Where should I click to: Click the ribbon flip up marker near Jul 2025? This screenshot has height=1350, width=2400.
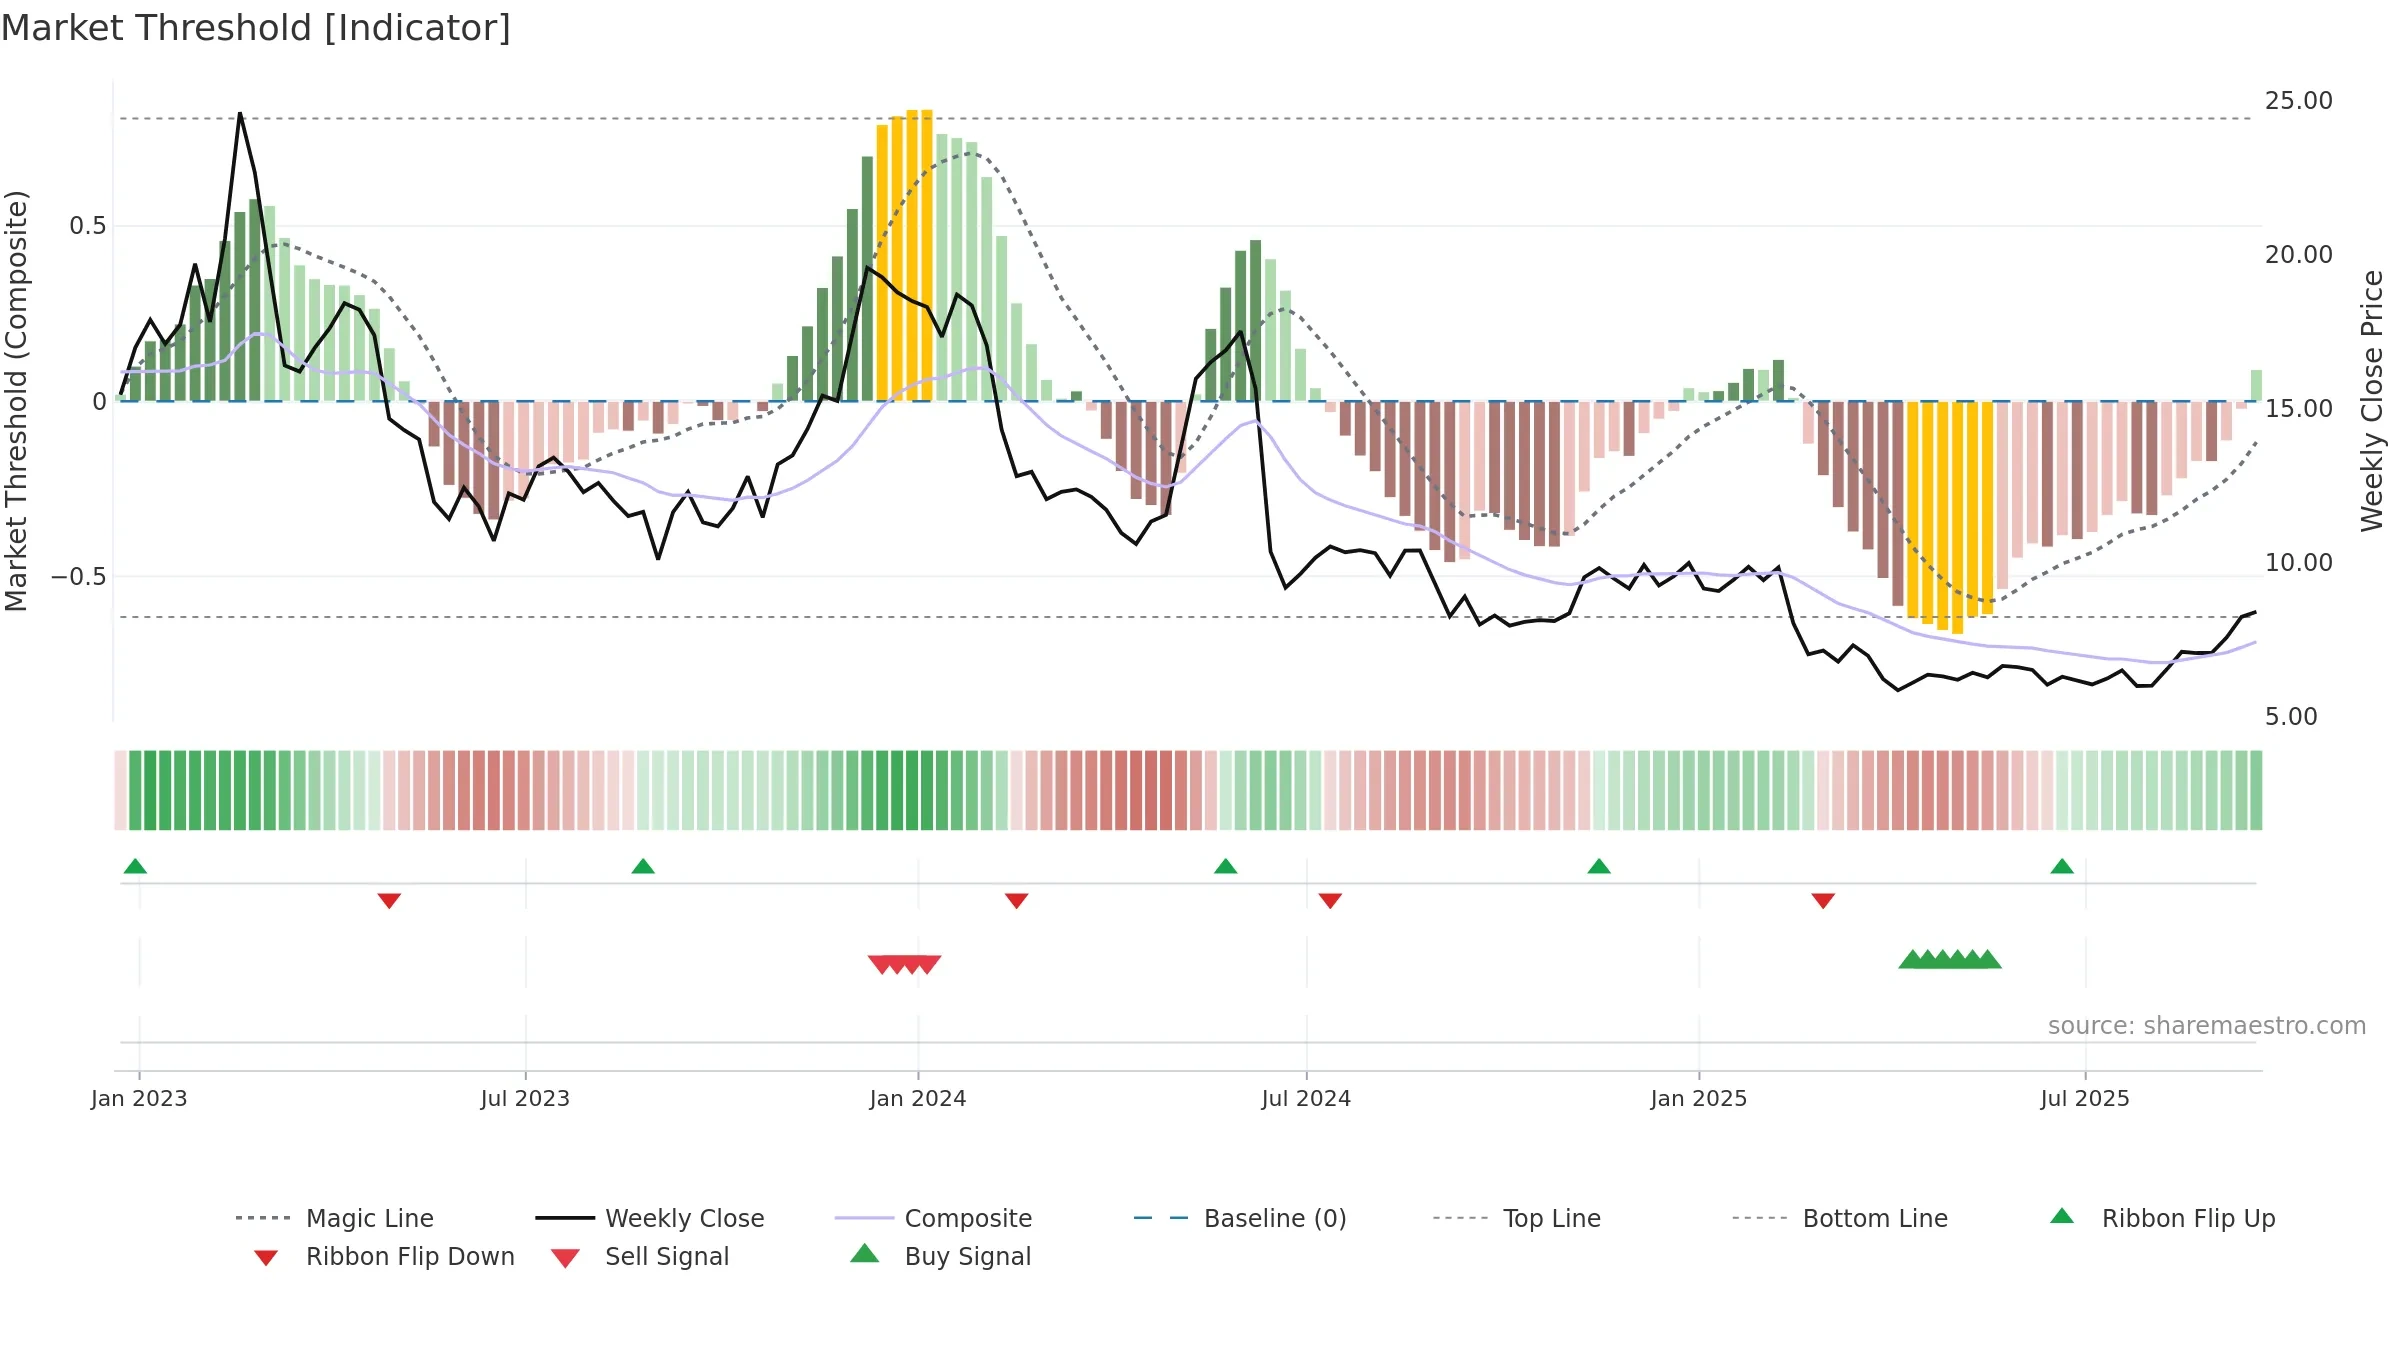pyautogui.click(x=2062, y=866)
